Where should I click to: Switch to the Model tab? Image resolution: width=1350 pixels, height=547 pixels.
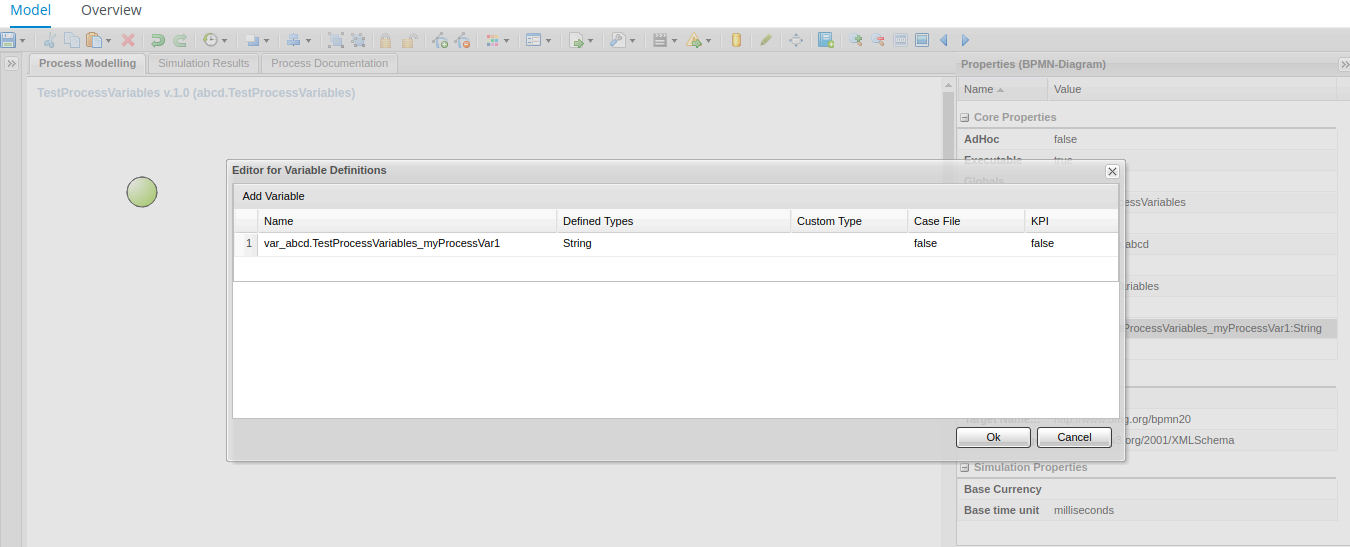tap(31, 10)
